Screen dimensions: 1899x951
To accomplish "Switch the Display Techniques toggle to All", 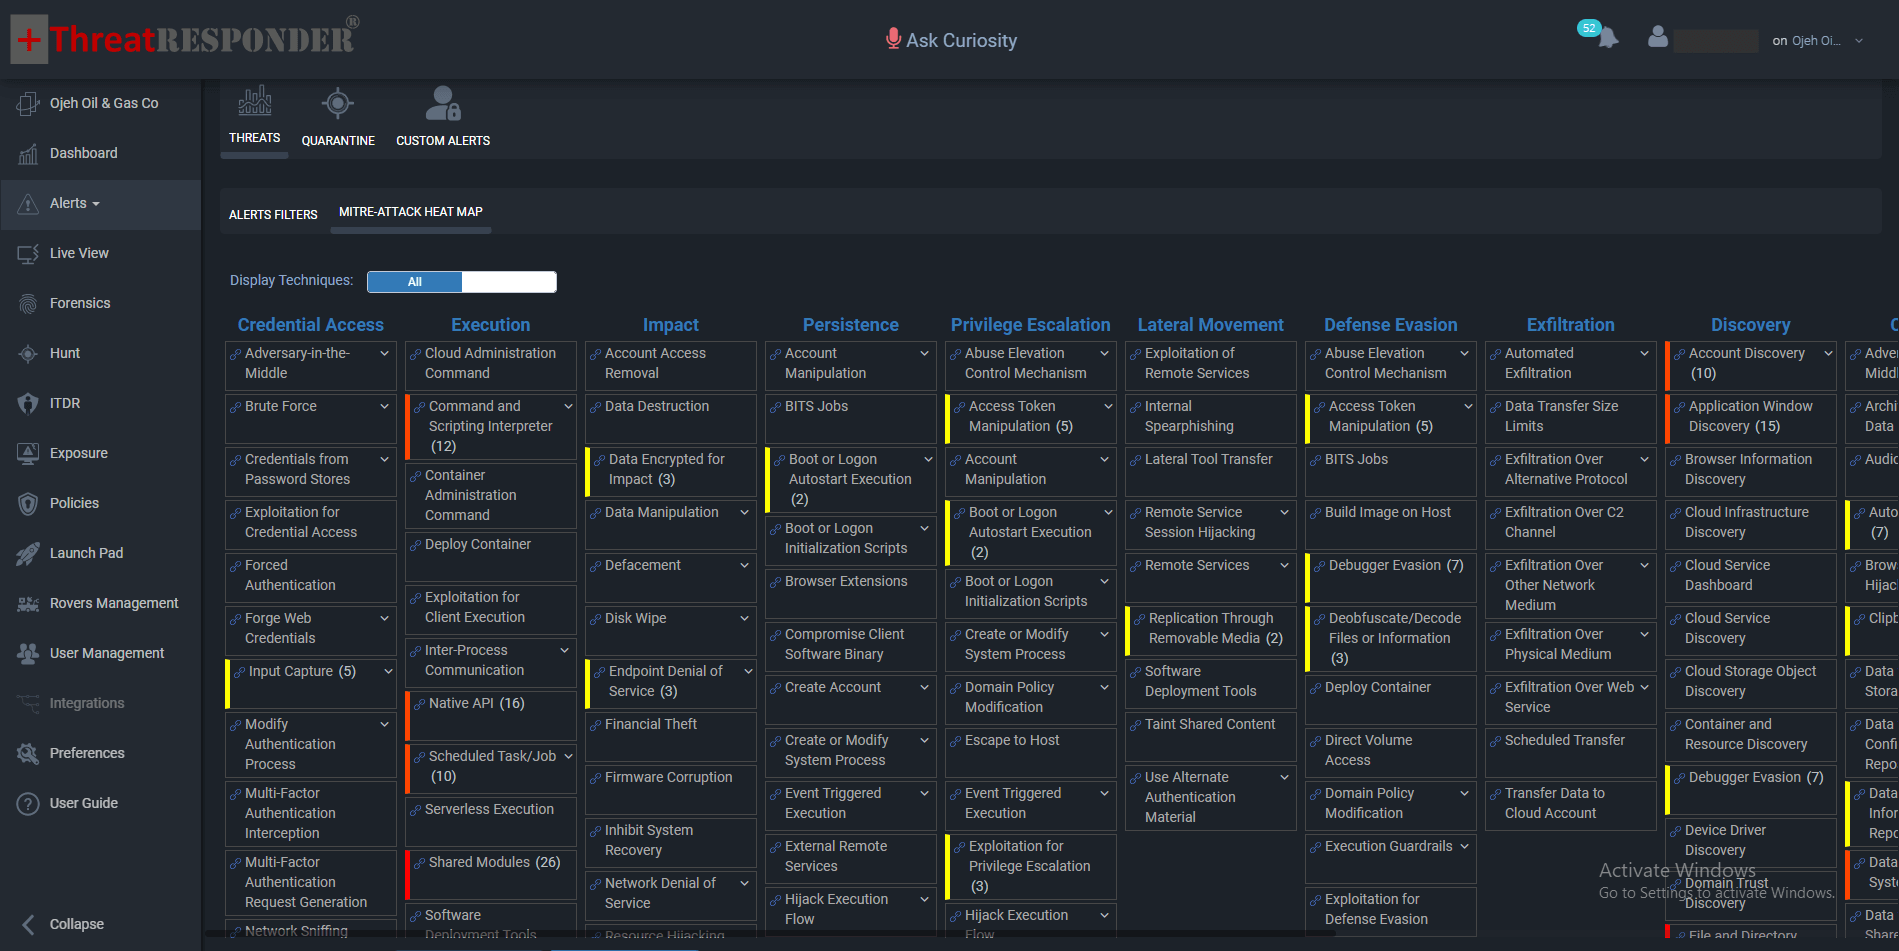I will point(414,282).
